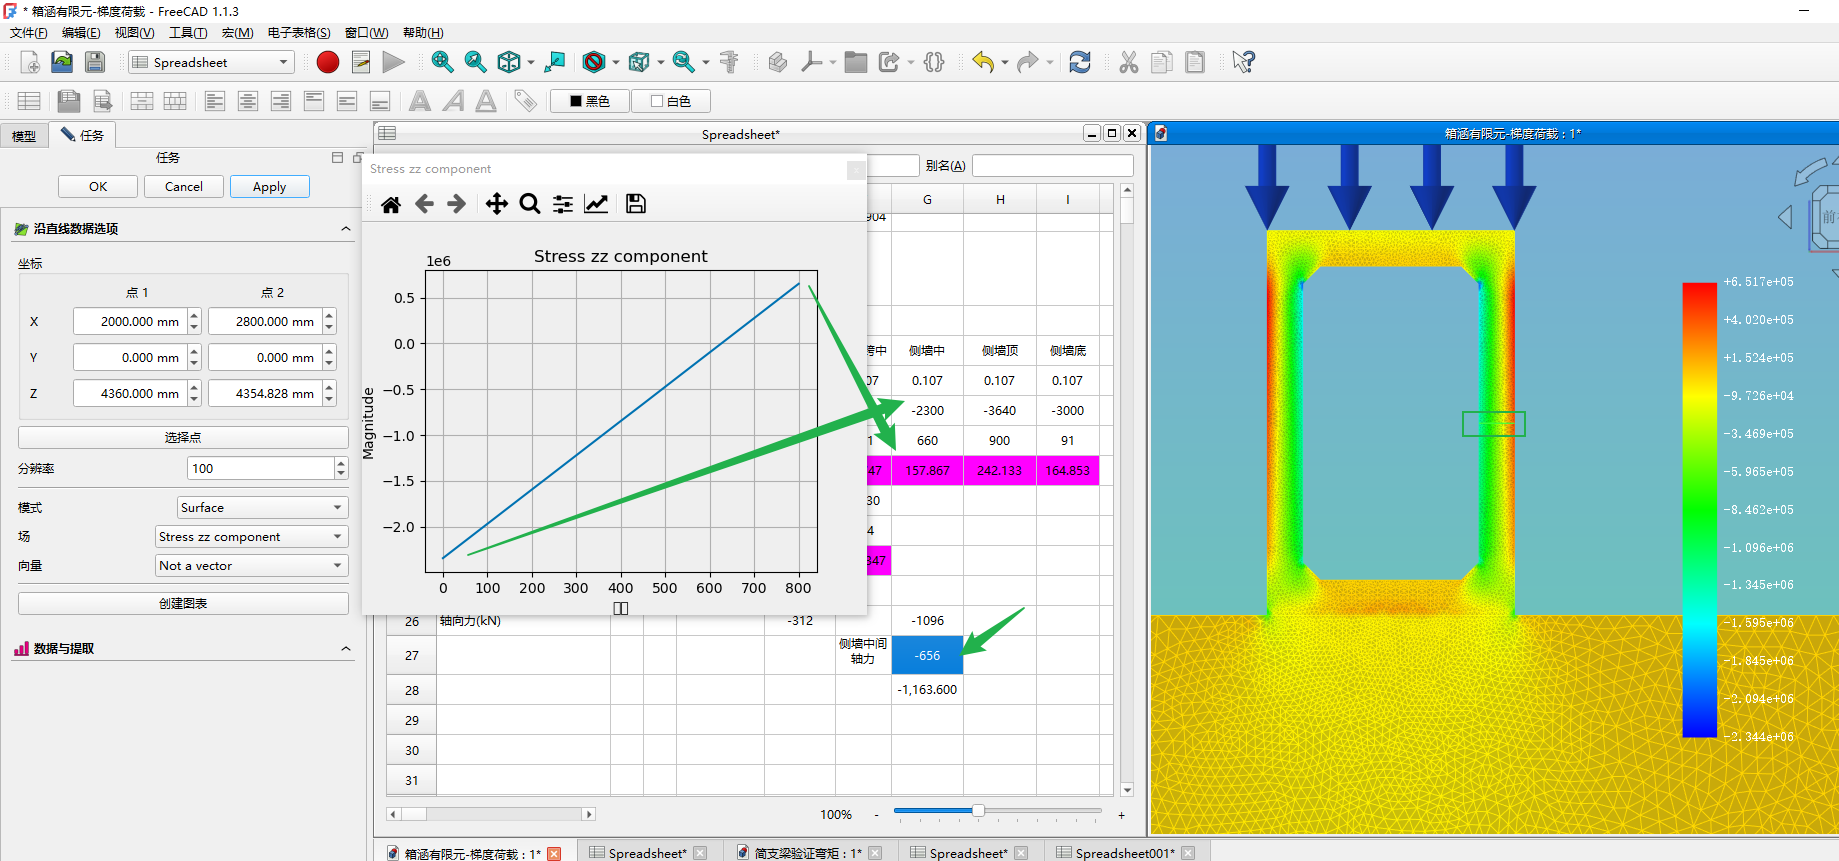Set background with 白色 swatch button
Viewport: 1839px width, 861px height.
pos(671,101)
